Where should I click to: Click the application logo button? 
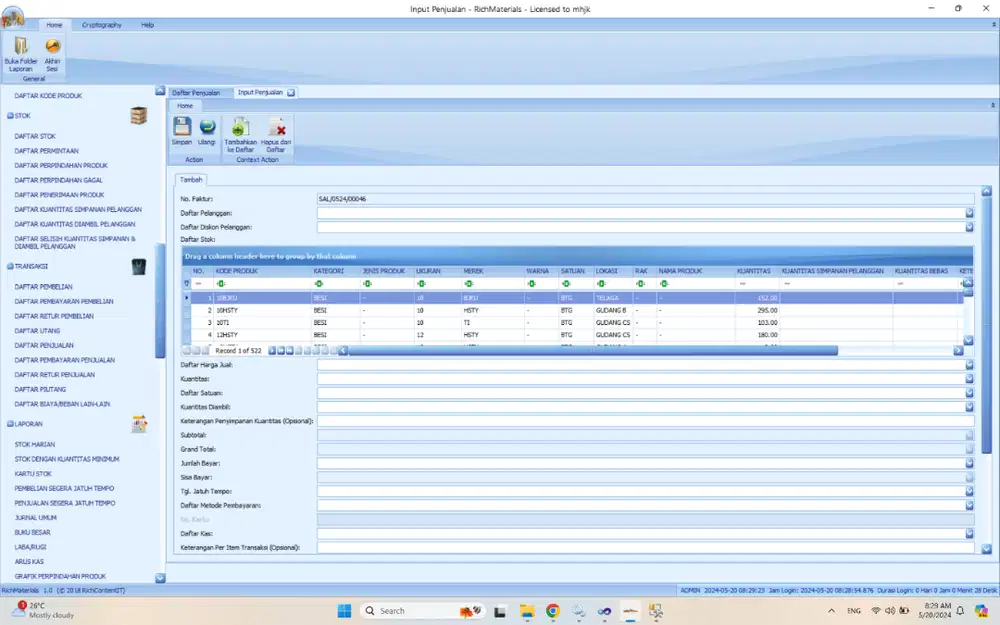[x=13, y=17]
